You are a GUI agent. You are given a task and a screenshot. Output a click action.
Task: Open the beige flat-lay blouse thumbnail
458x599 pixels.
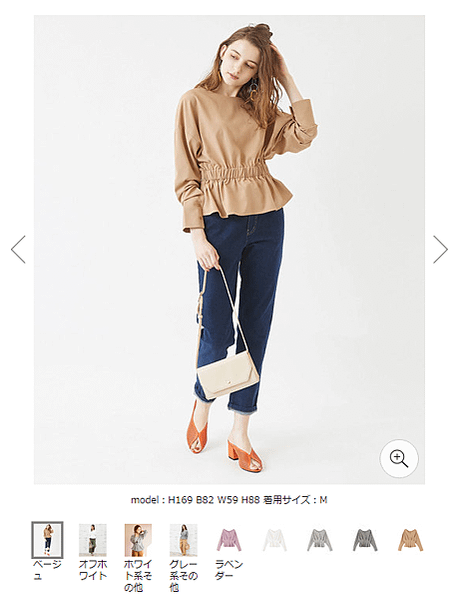click(411, 540)
